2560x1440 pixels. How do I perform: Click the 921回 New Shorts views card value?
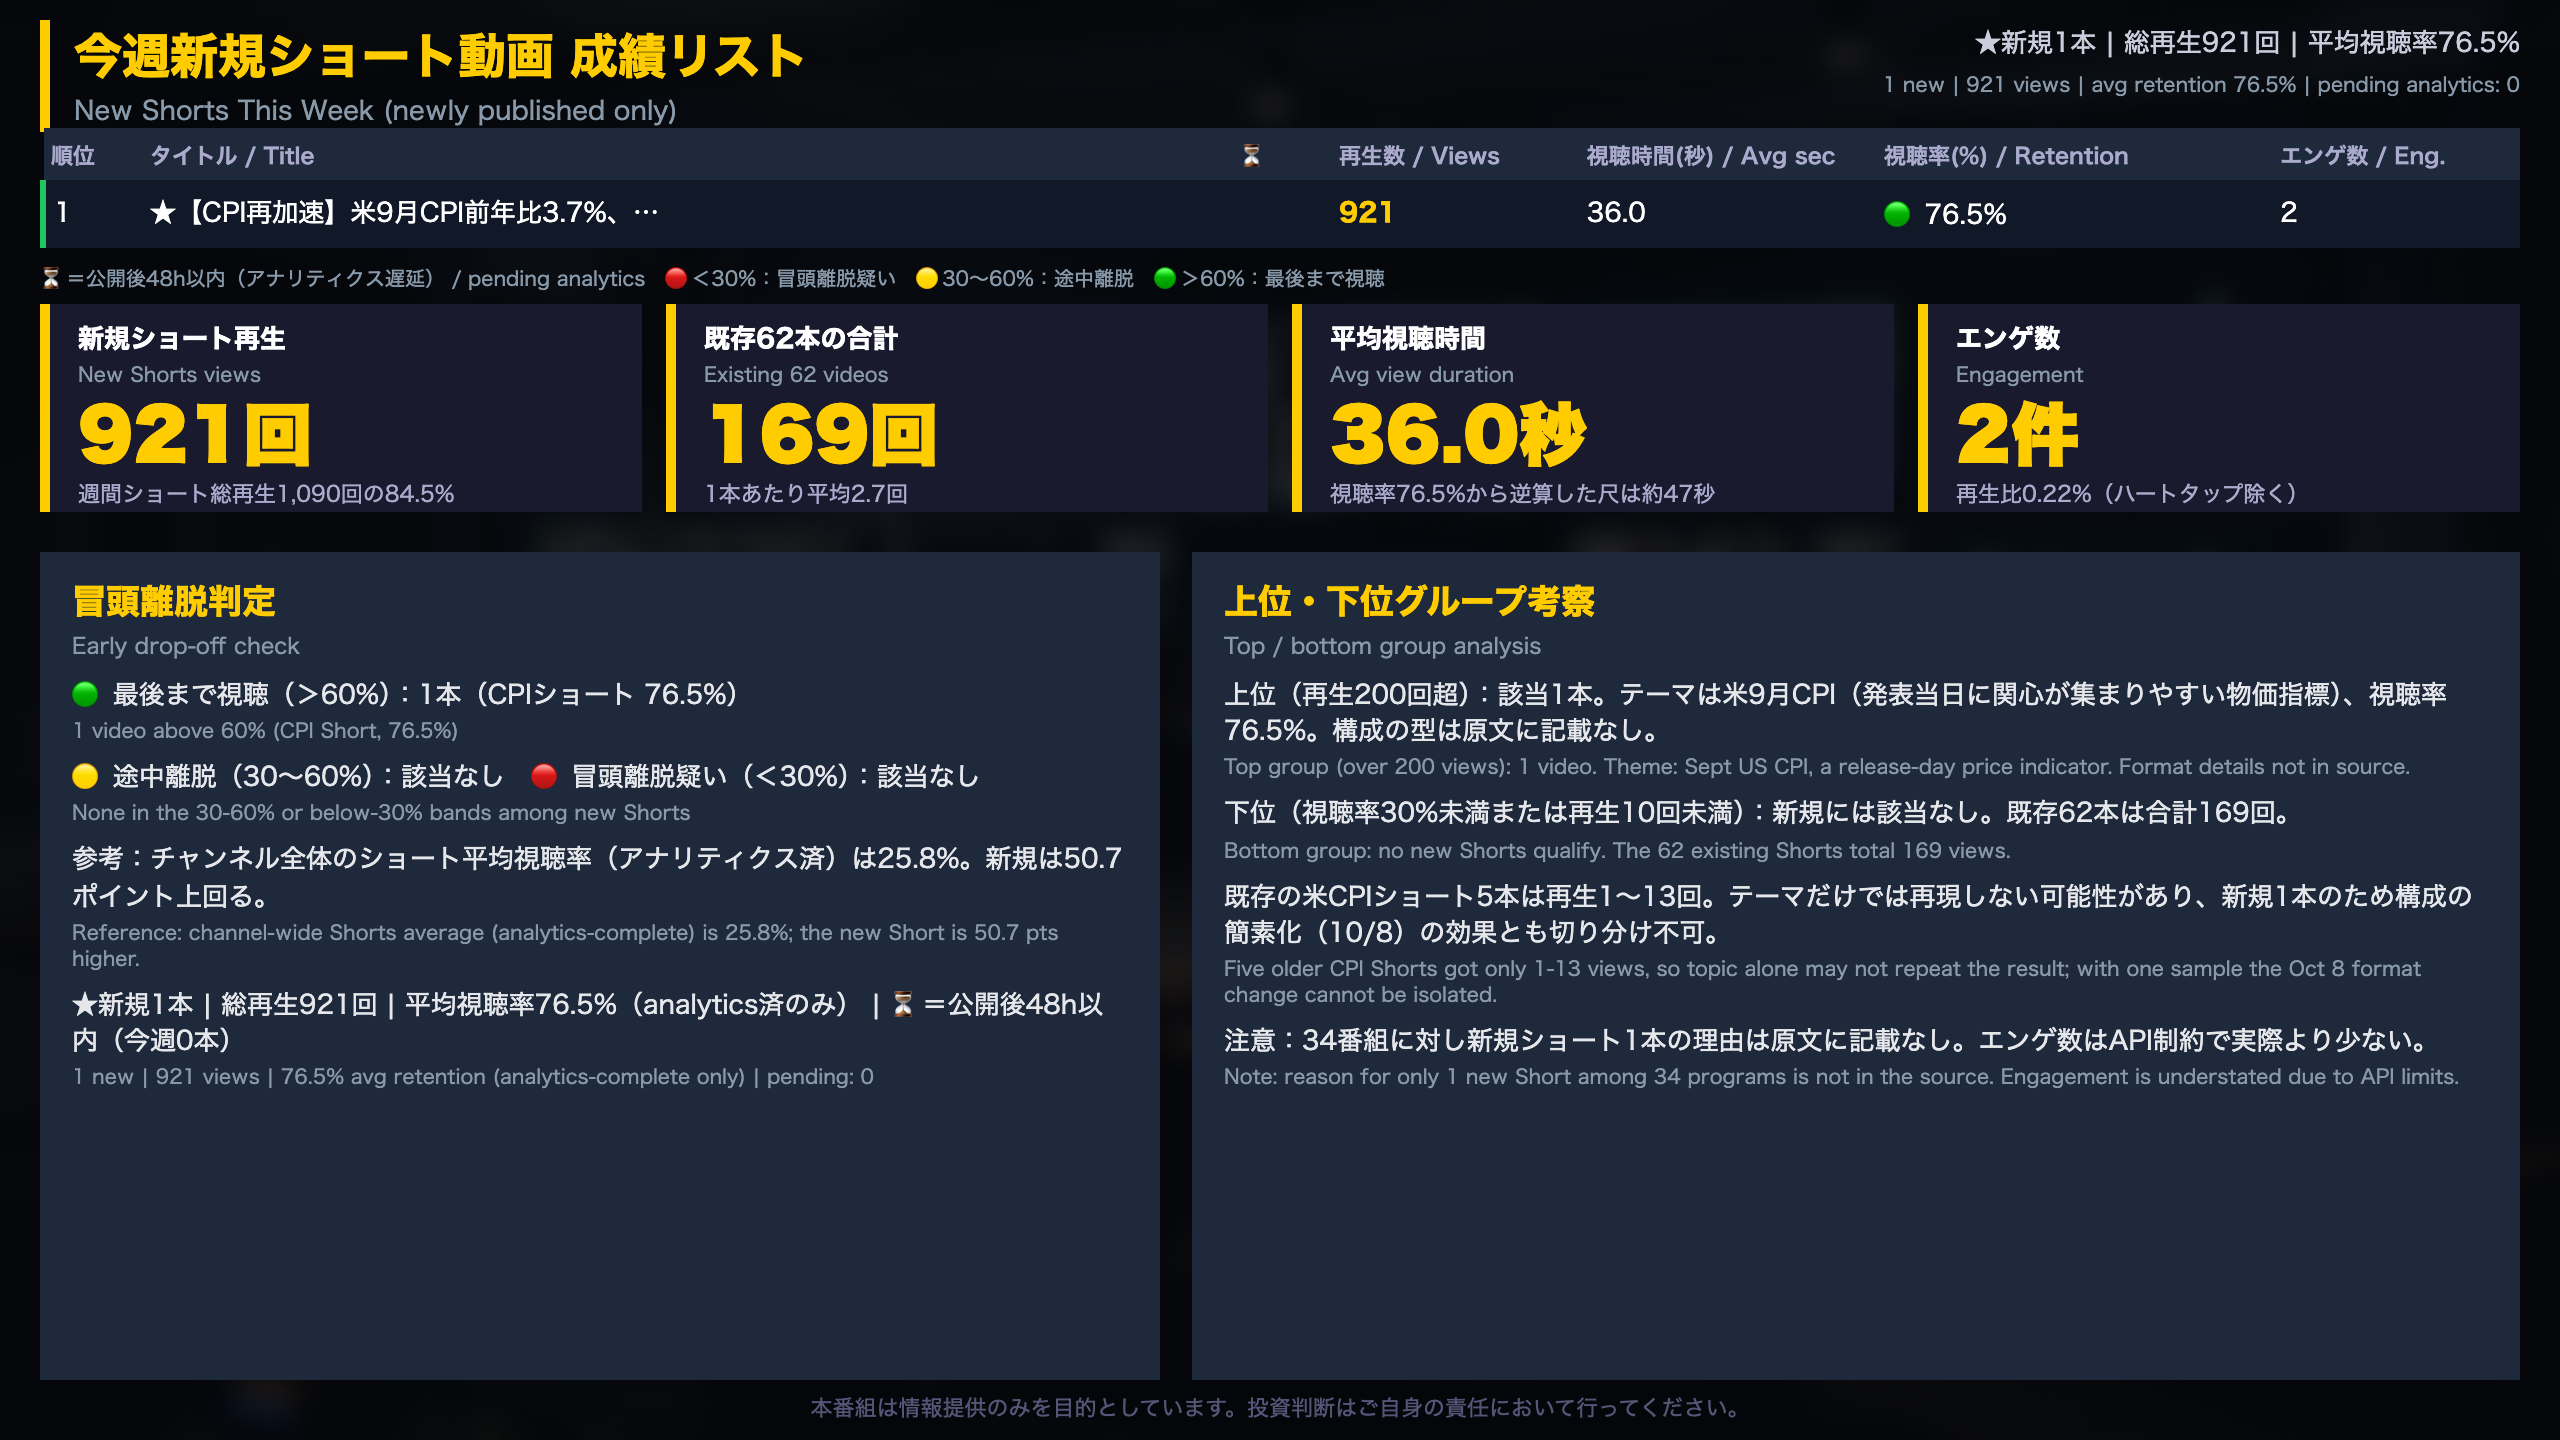195,435
